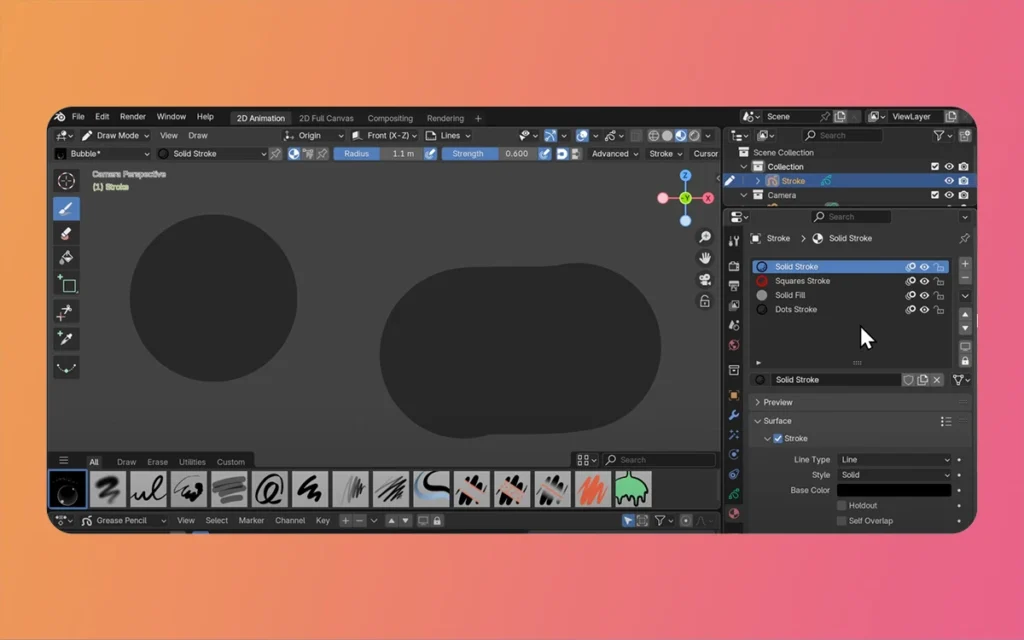The width and height of the screenshot is (1024, 640).
Task: Select the Curve tool
Action: [66, 368]
